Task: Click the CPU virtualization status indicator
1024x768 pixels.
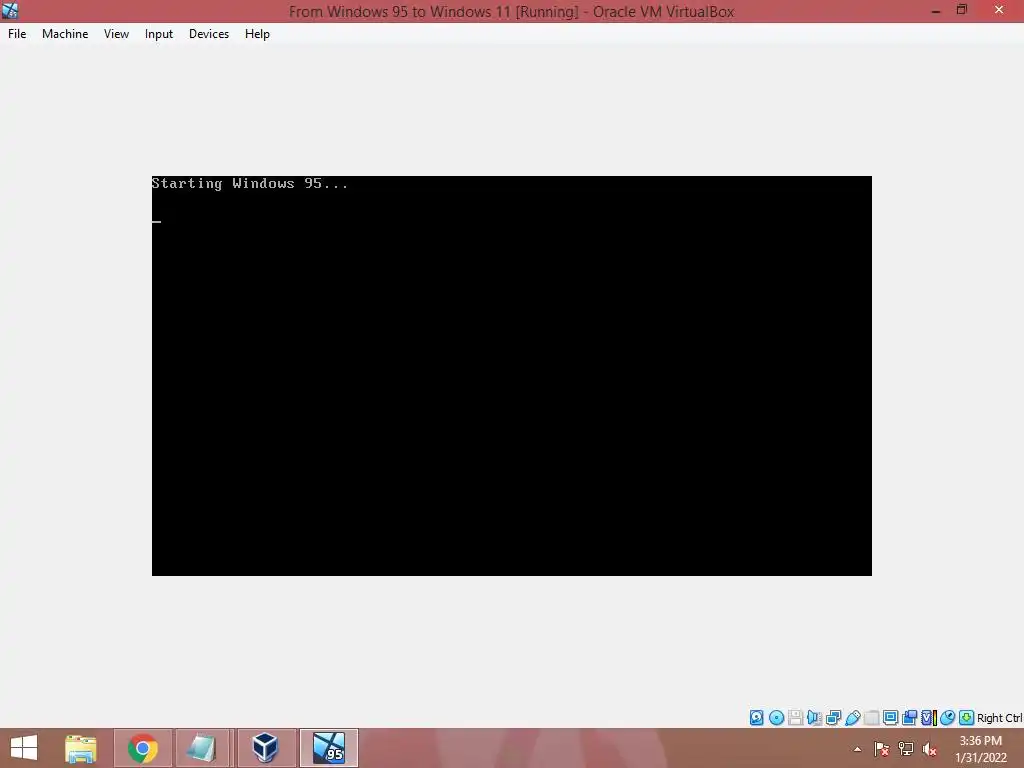Action: click(929, 718)
